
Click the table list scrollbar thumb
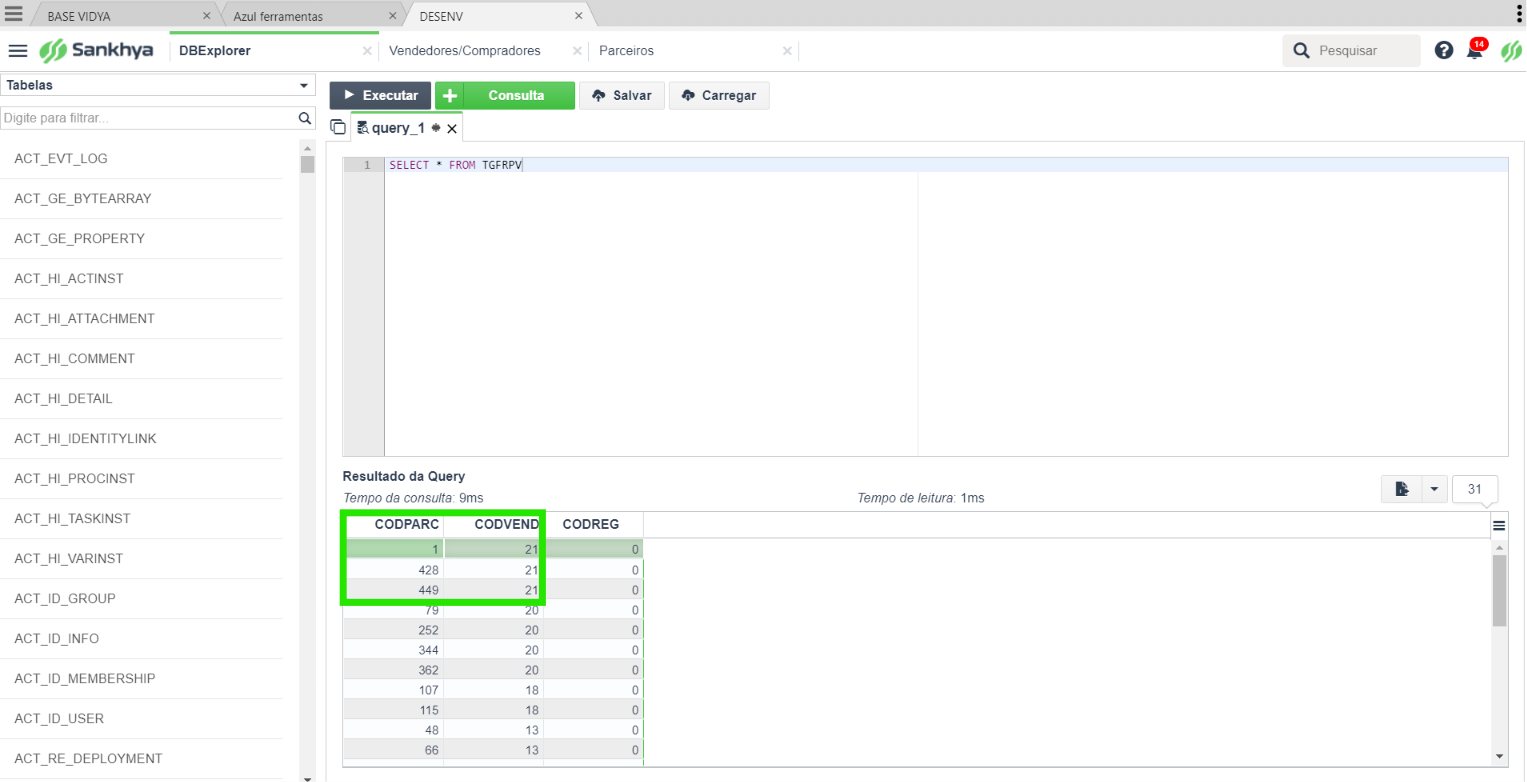pos(308,164)
